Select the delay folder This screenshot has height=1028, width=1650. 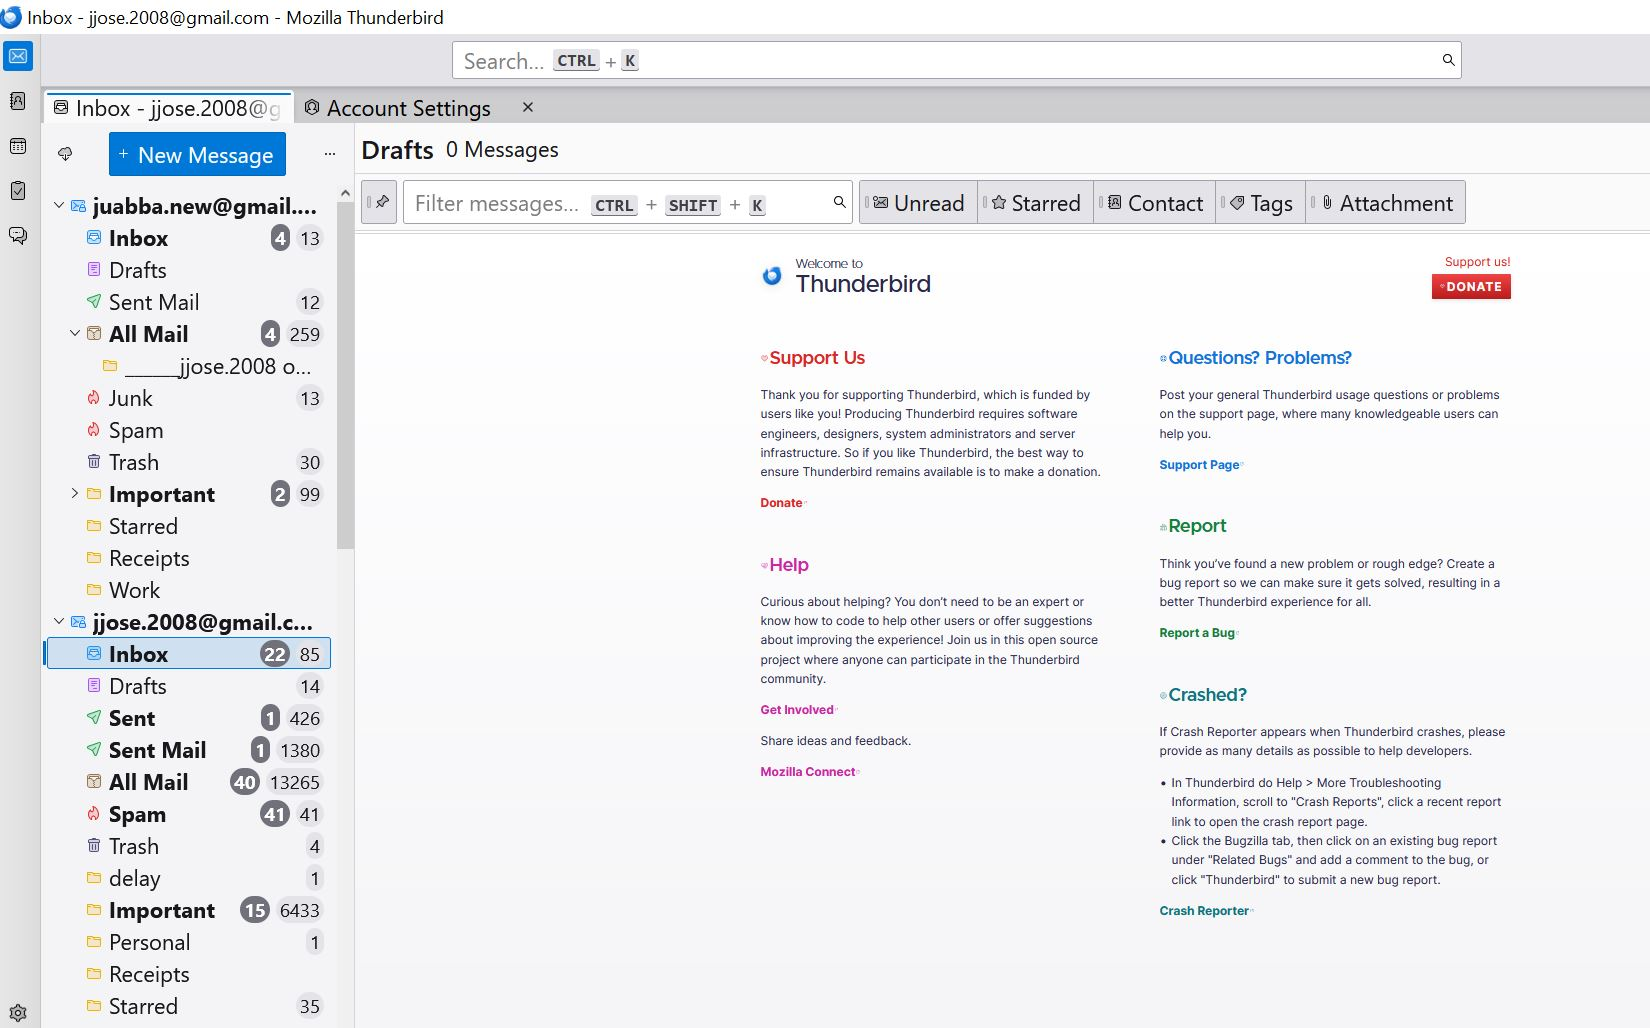point(189,878)
